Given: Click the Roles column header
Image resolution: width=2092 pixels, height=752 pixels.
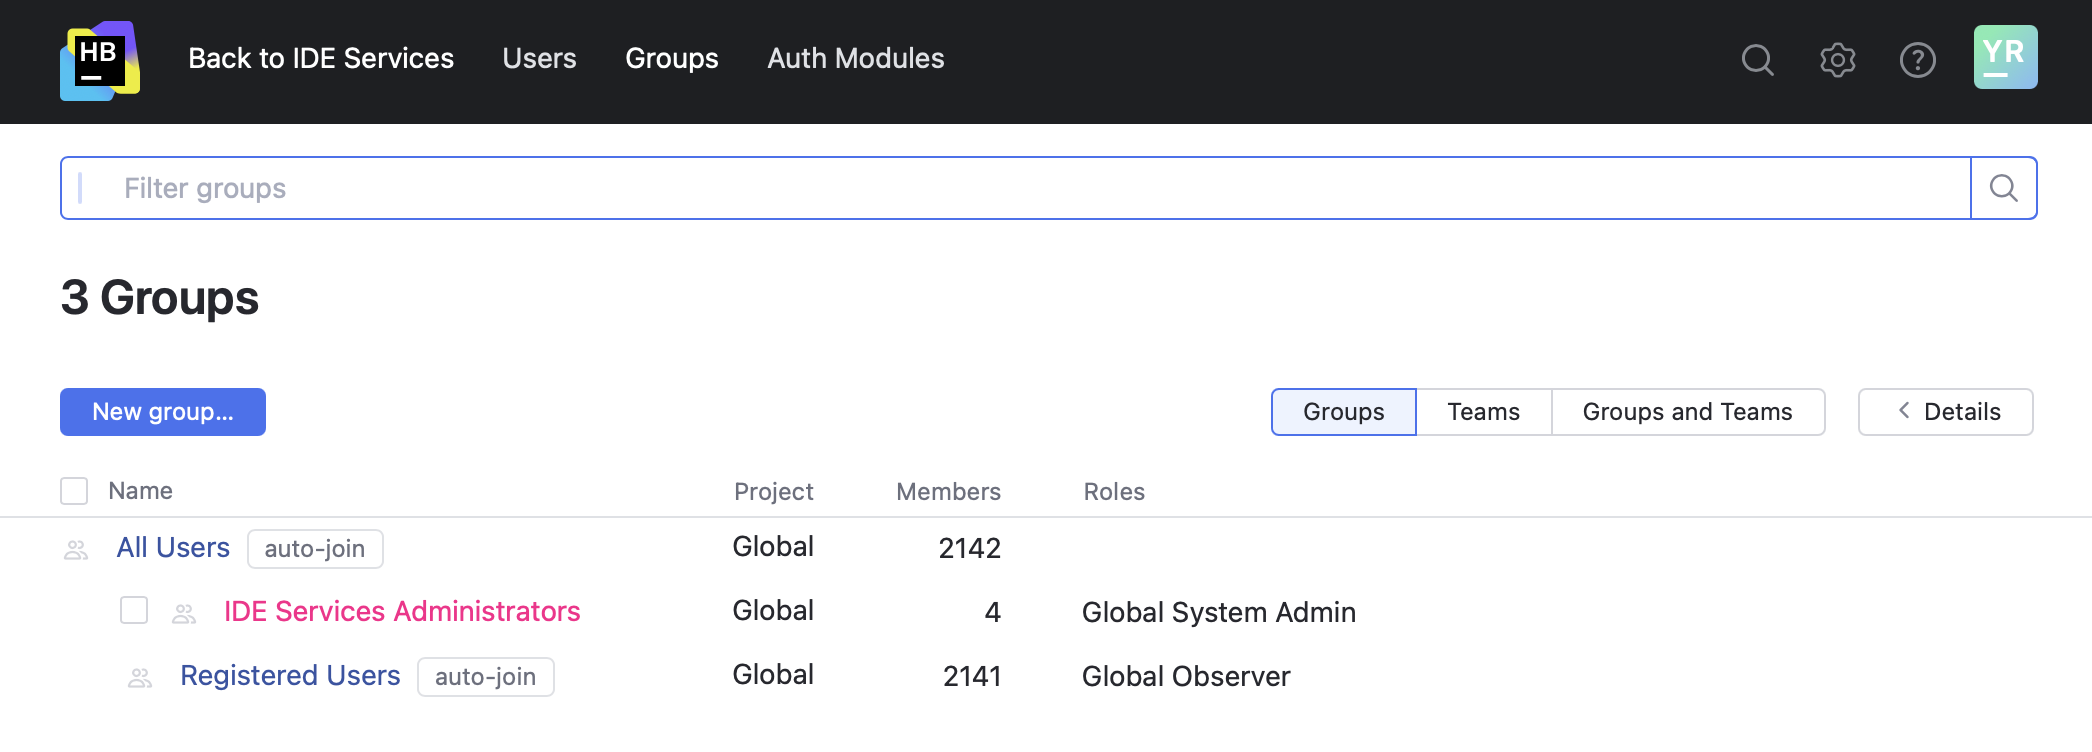Looking at the screenshot, I should coord(1114,492).
